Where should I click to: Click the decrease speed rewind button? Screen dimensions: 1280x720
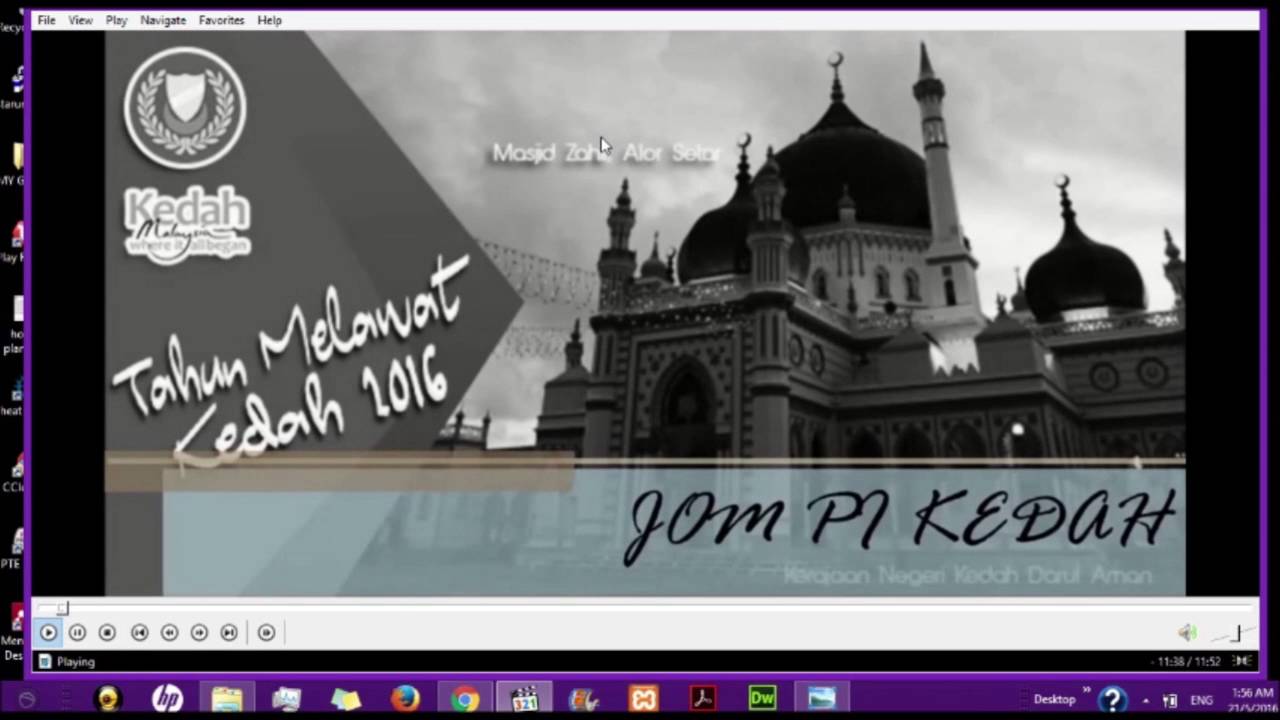pyautogui.click(x=169, y=632)
